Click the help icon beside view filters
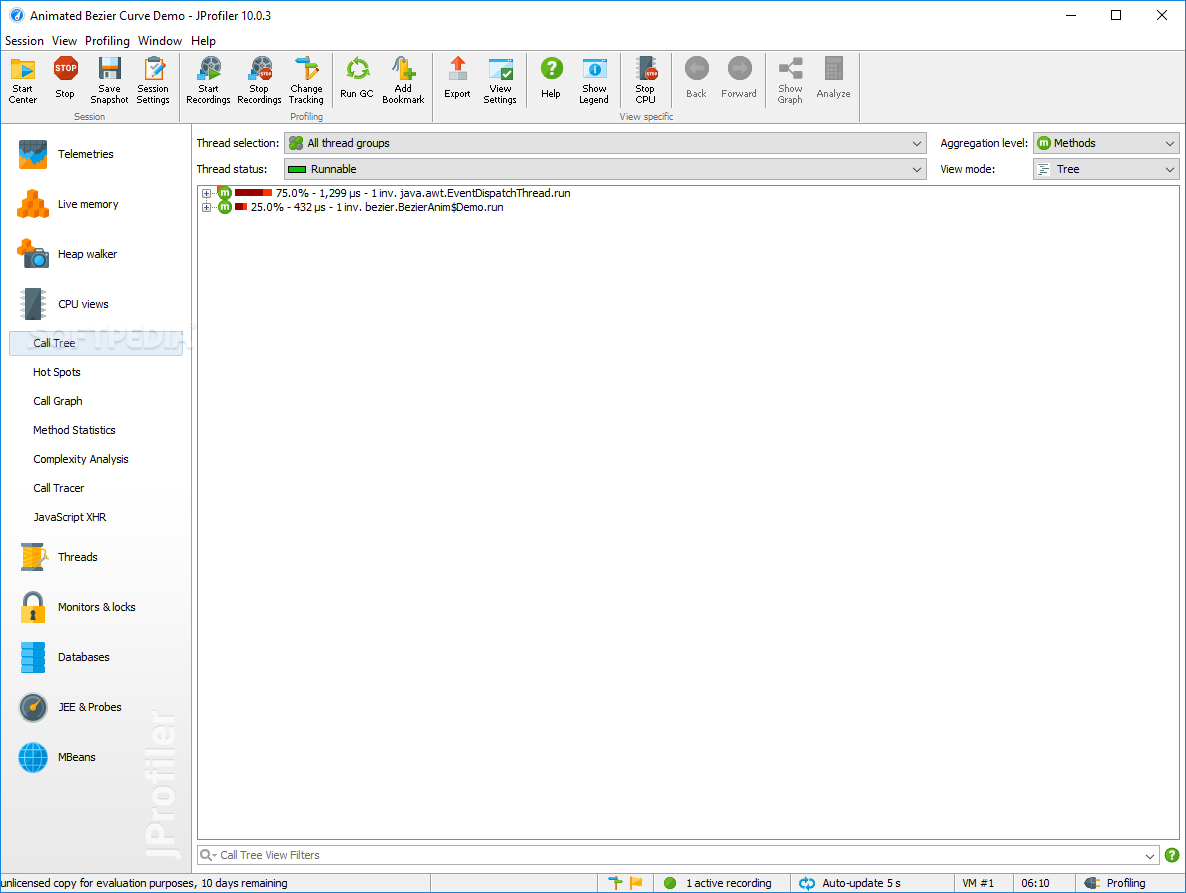Viewport: 1186px width, 893px height. pyautogui.click(x=1172, y=855)
